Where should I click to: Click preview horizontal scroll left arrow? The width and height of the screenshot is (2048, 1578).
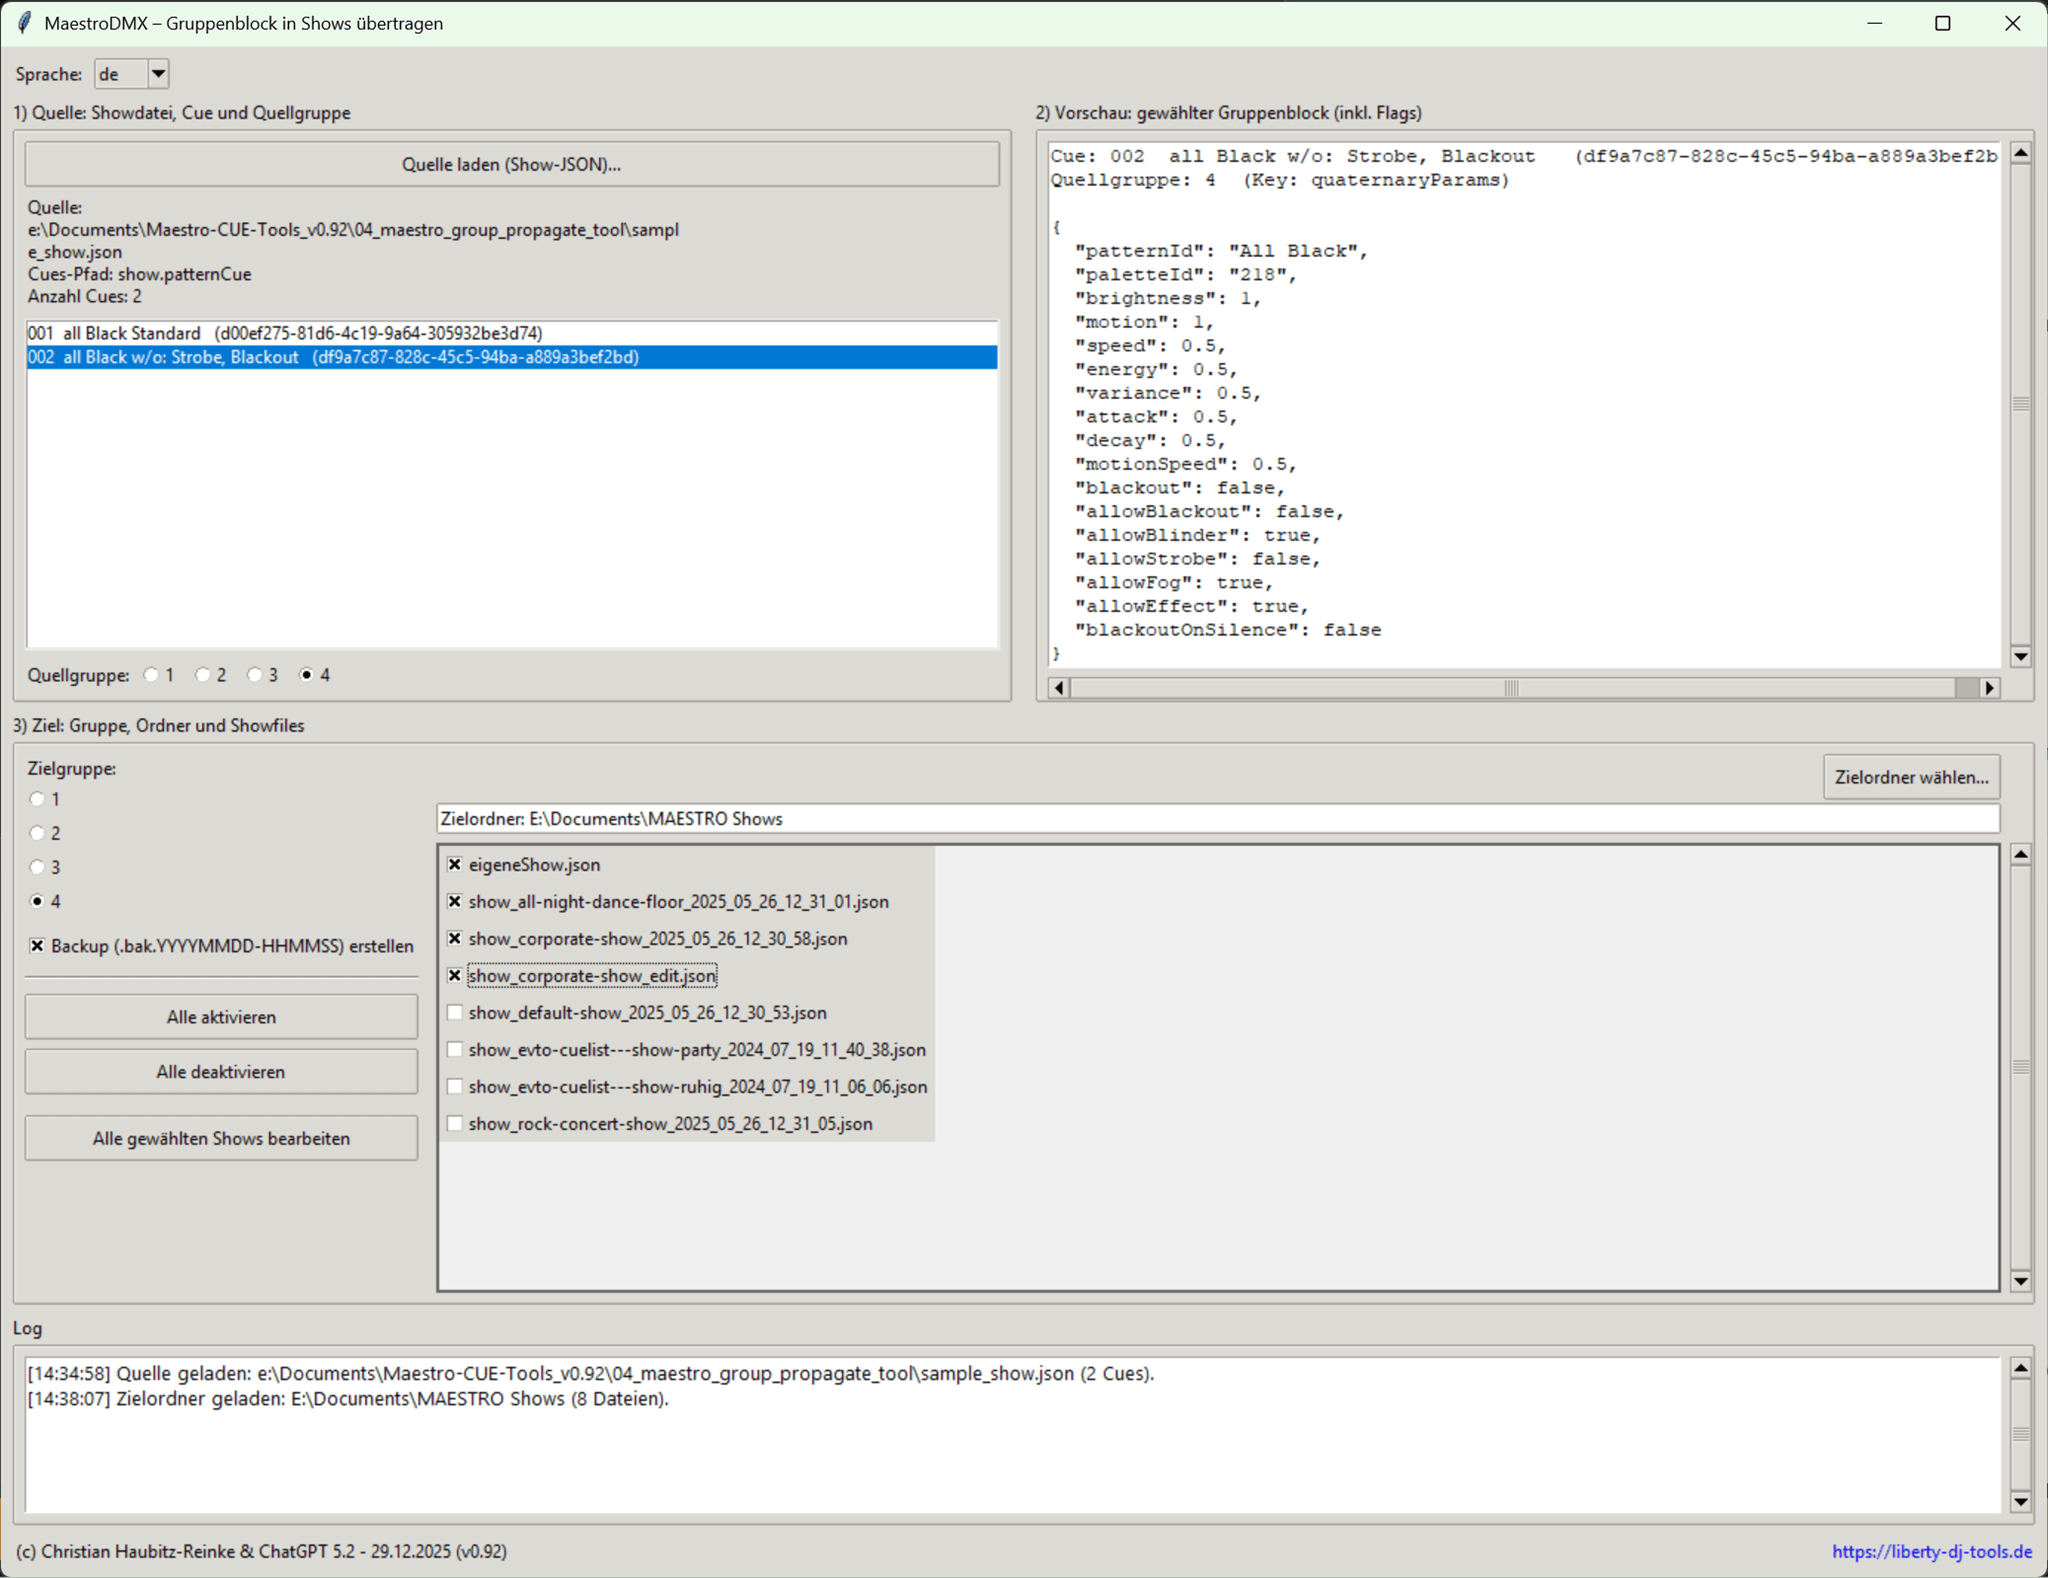[1059, 688]
